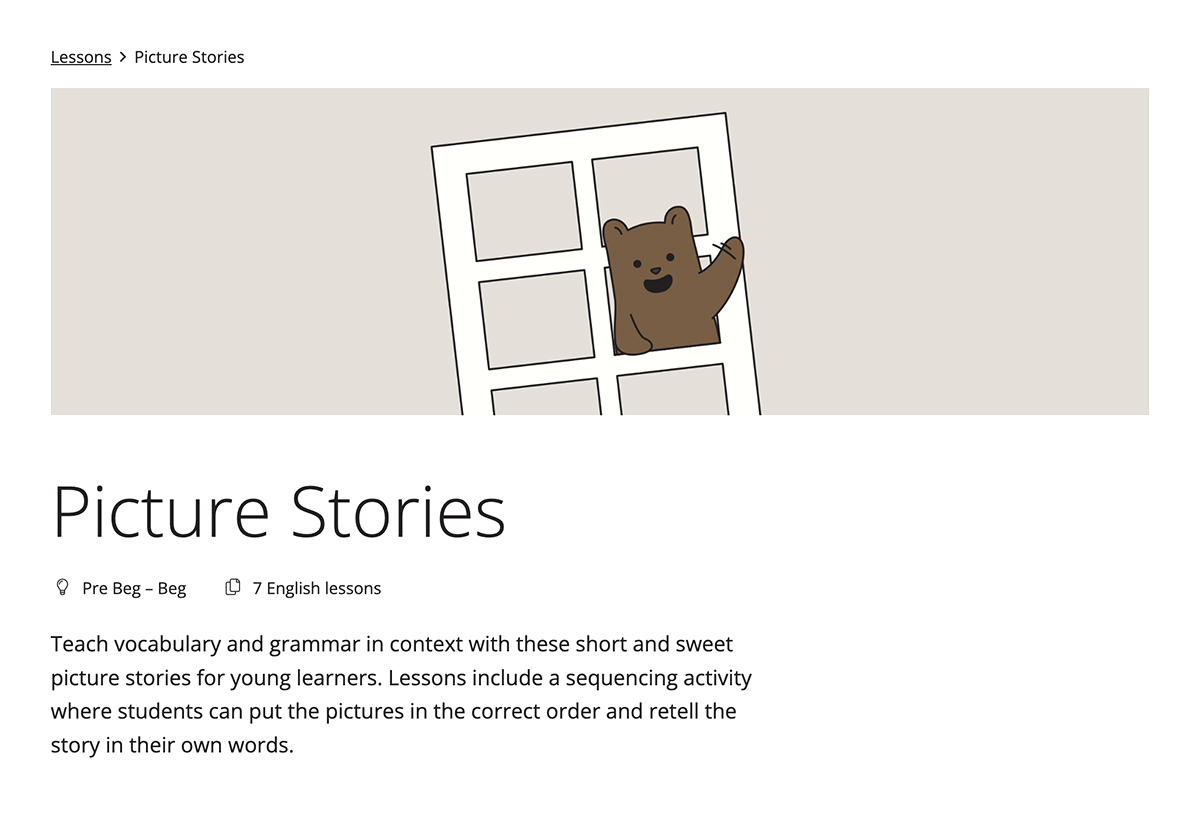Click the Picture Stories main heading
Viewport: 1200px width, 813px height.
coord(279,511)
